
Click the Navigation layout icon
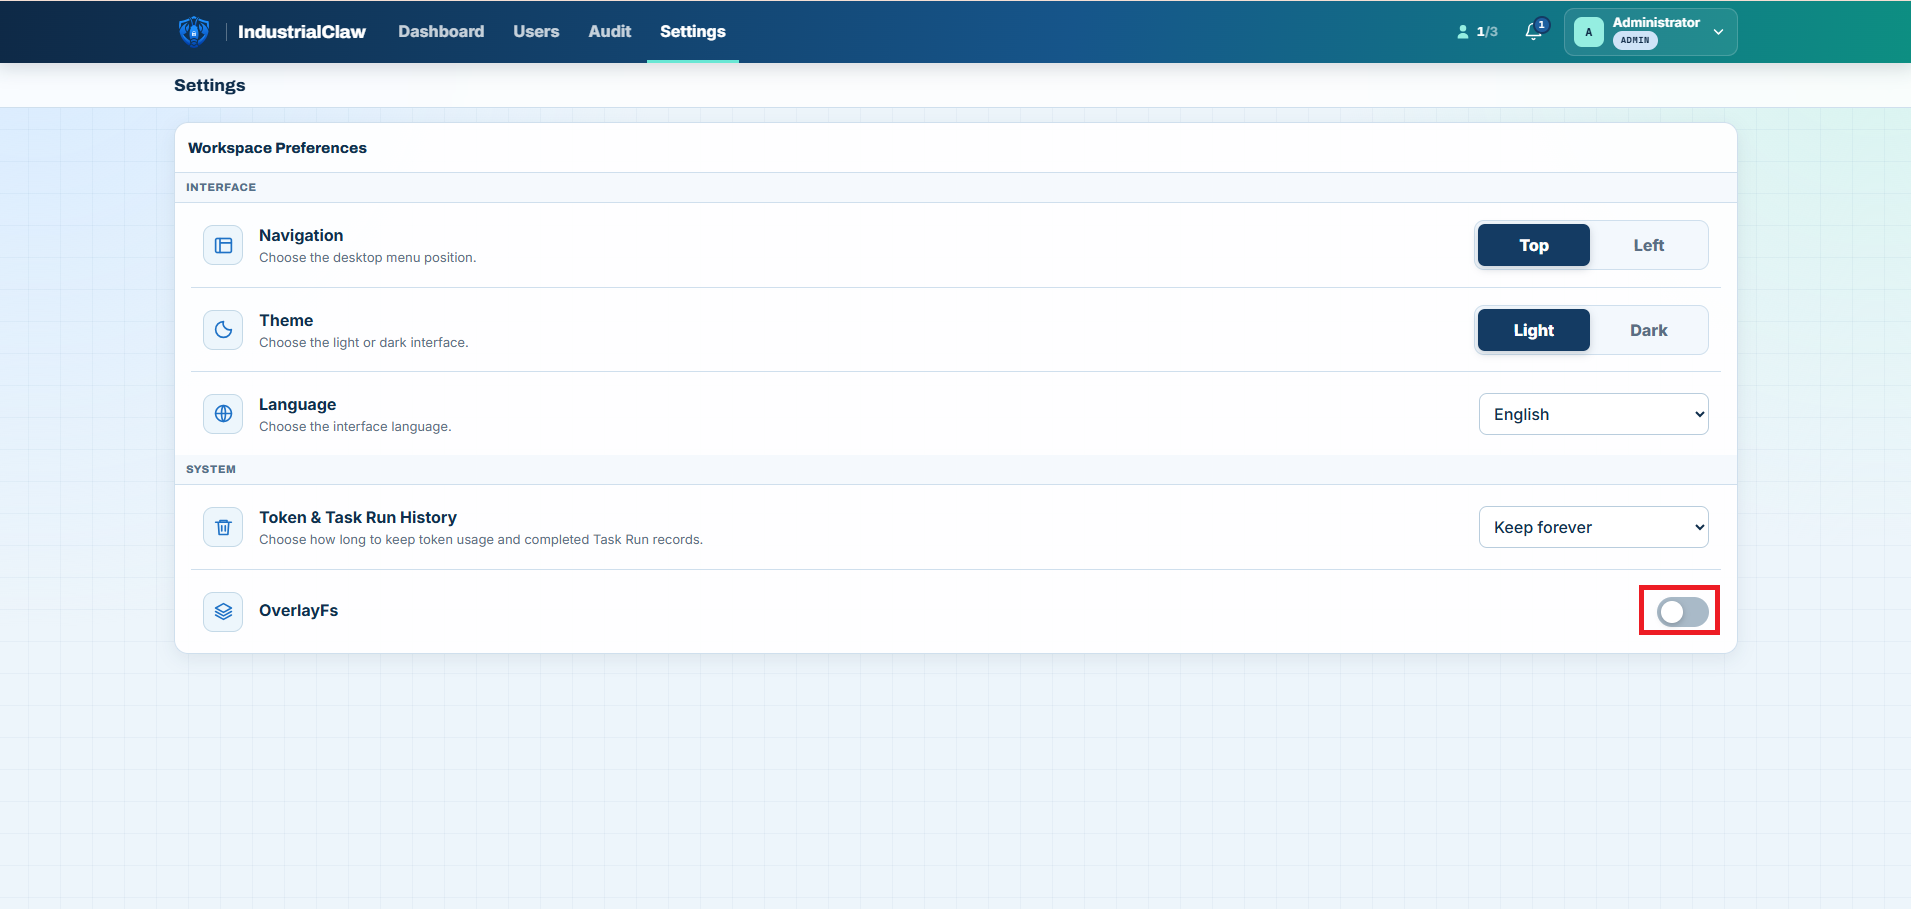(223, 245)
